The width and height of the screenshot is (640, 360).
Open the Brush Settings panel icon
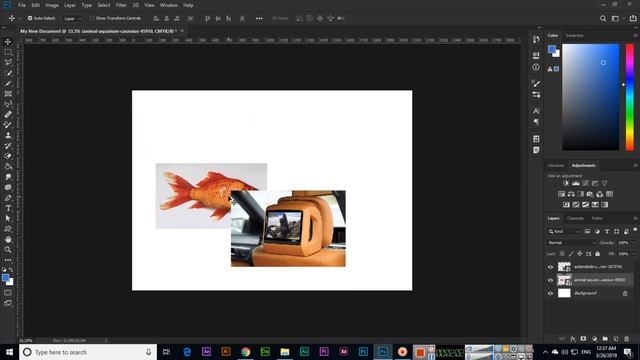tap(536, 84)
